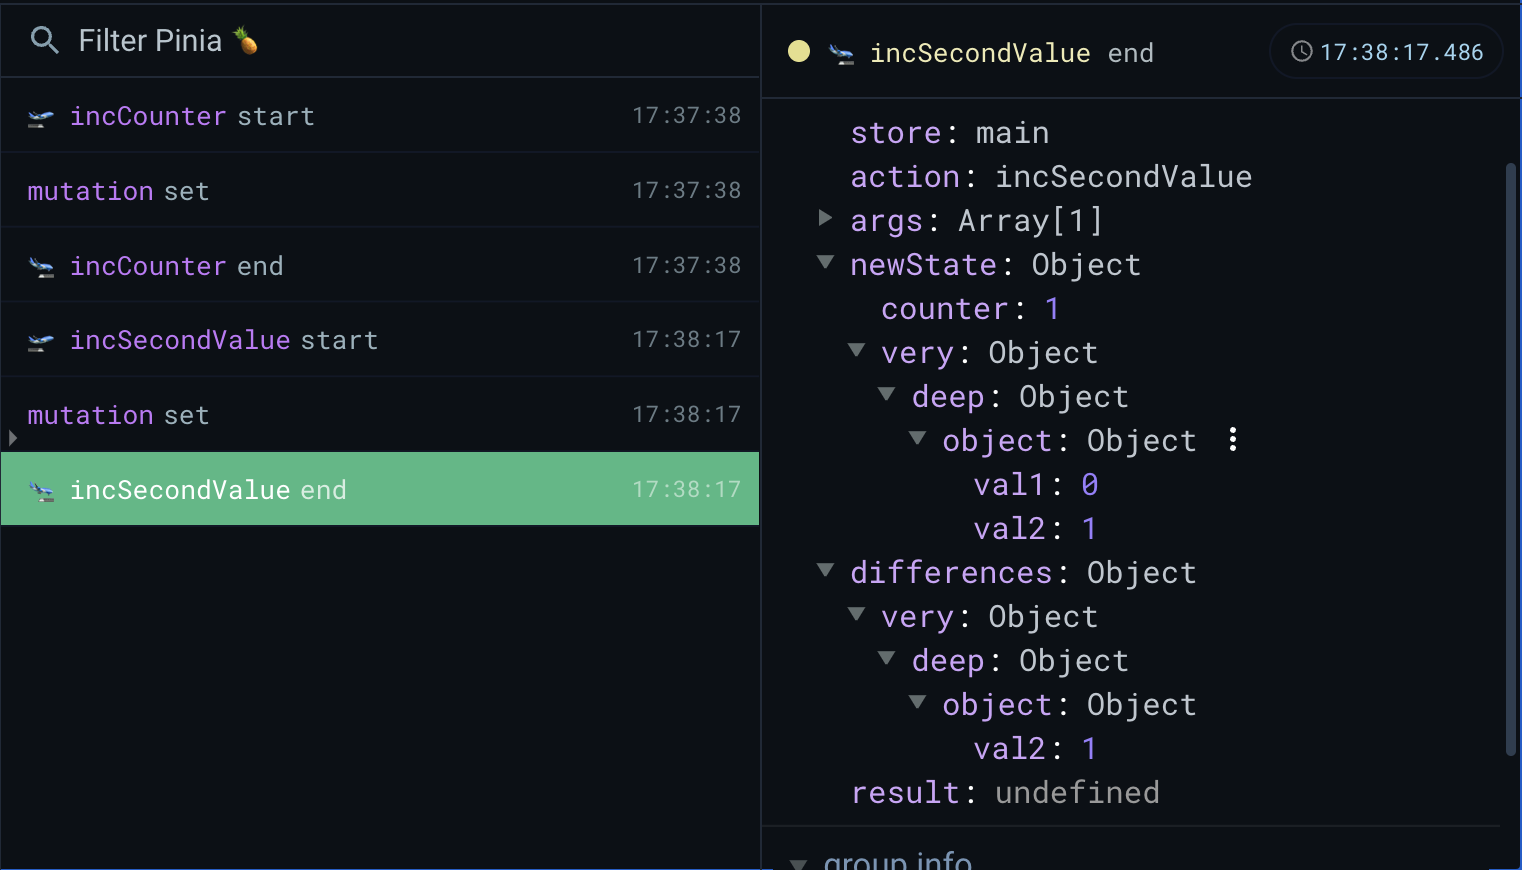Select the highlighted incSecondValue end event
Image resolution: width=1522 pixels, height=870 pixels.
(x=380, y=489)
